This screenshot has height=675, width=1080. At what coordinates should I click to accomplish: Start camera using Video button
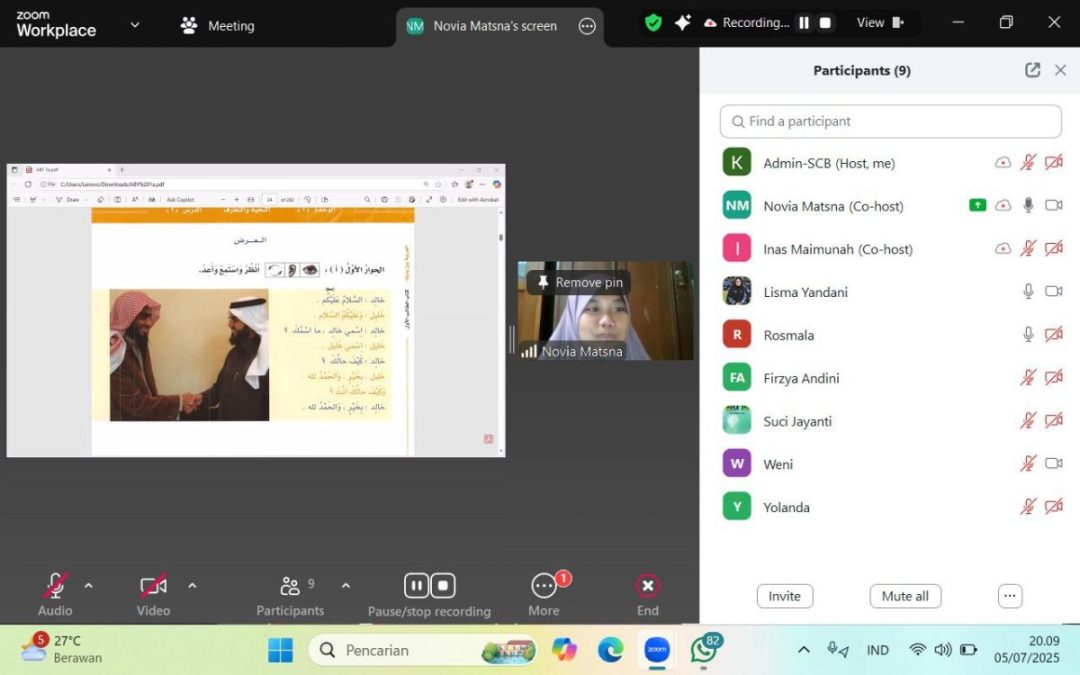click(x=153, y=594)
